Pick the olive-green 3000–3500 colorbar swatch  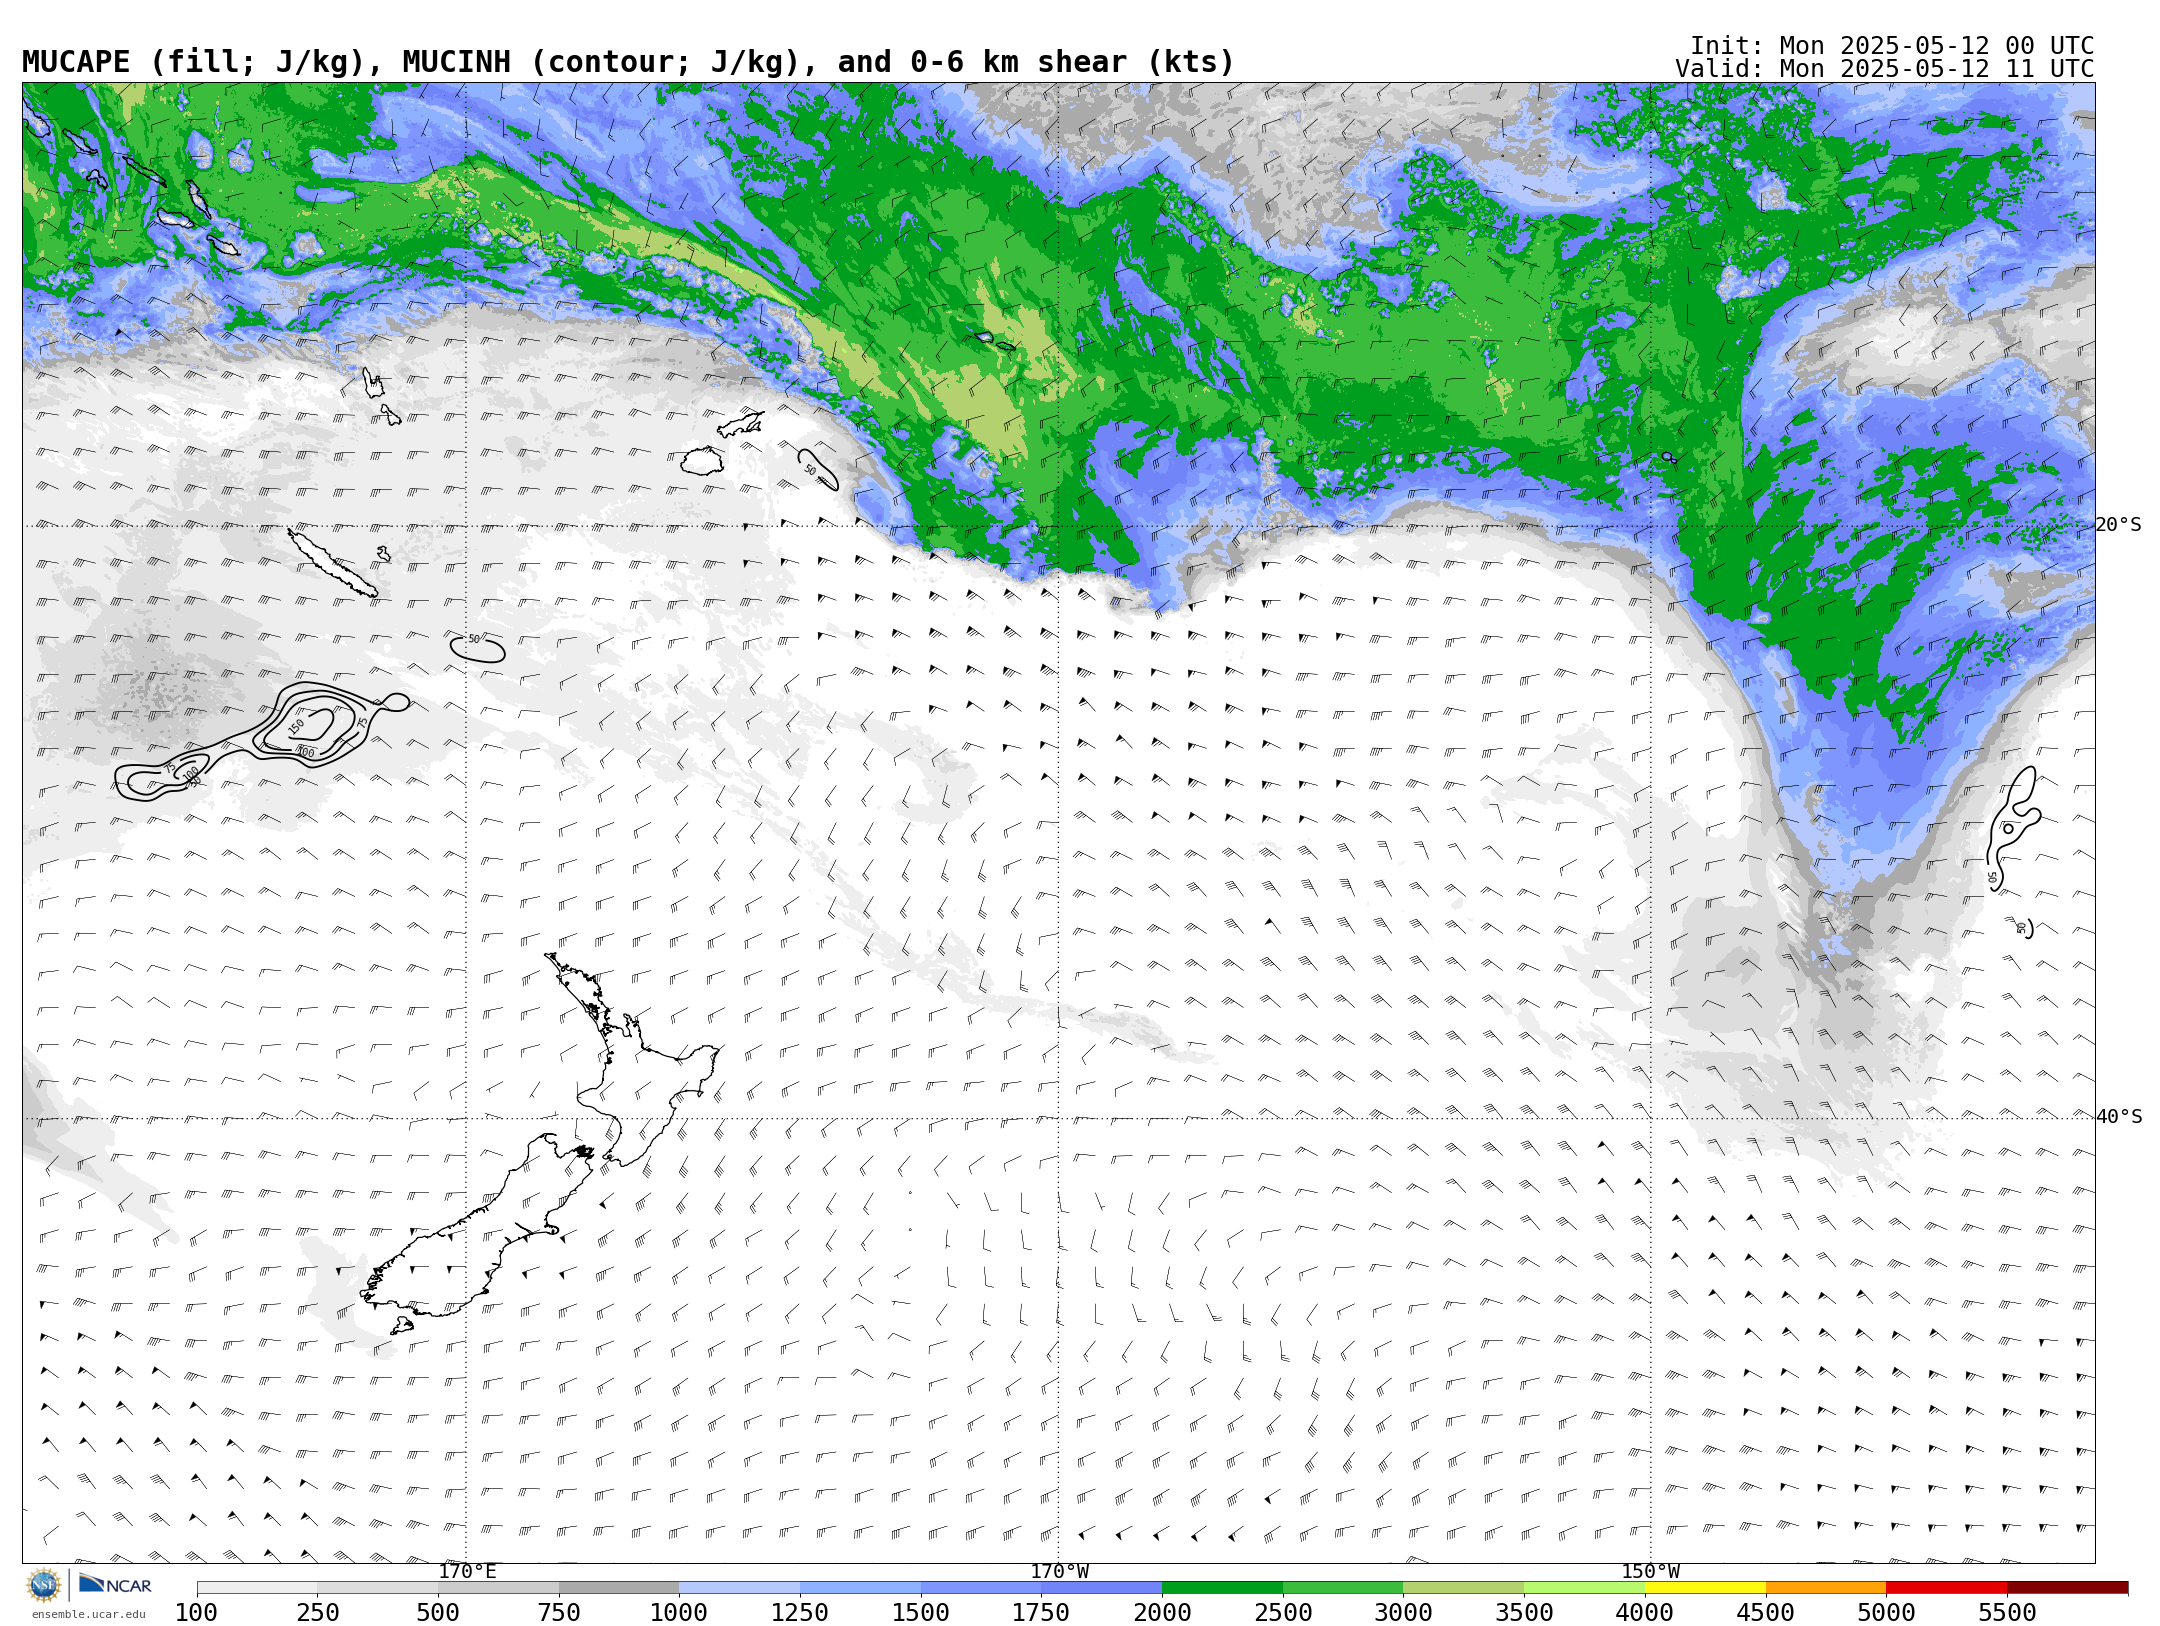1464,1588
